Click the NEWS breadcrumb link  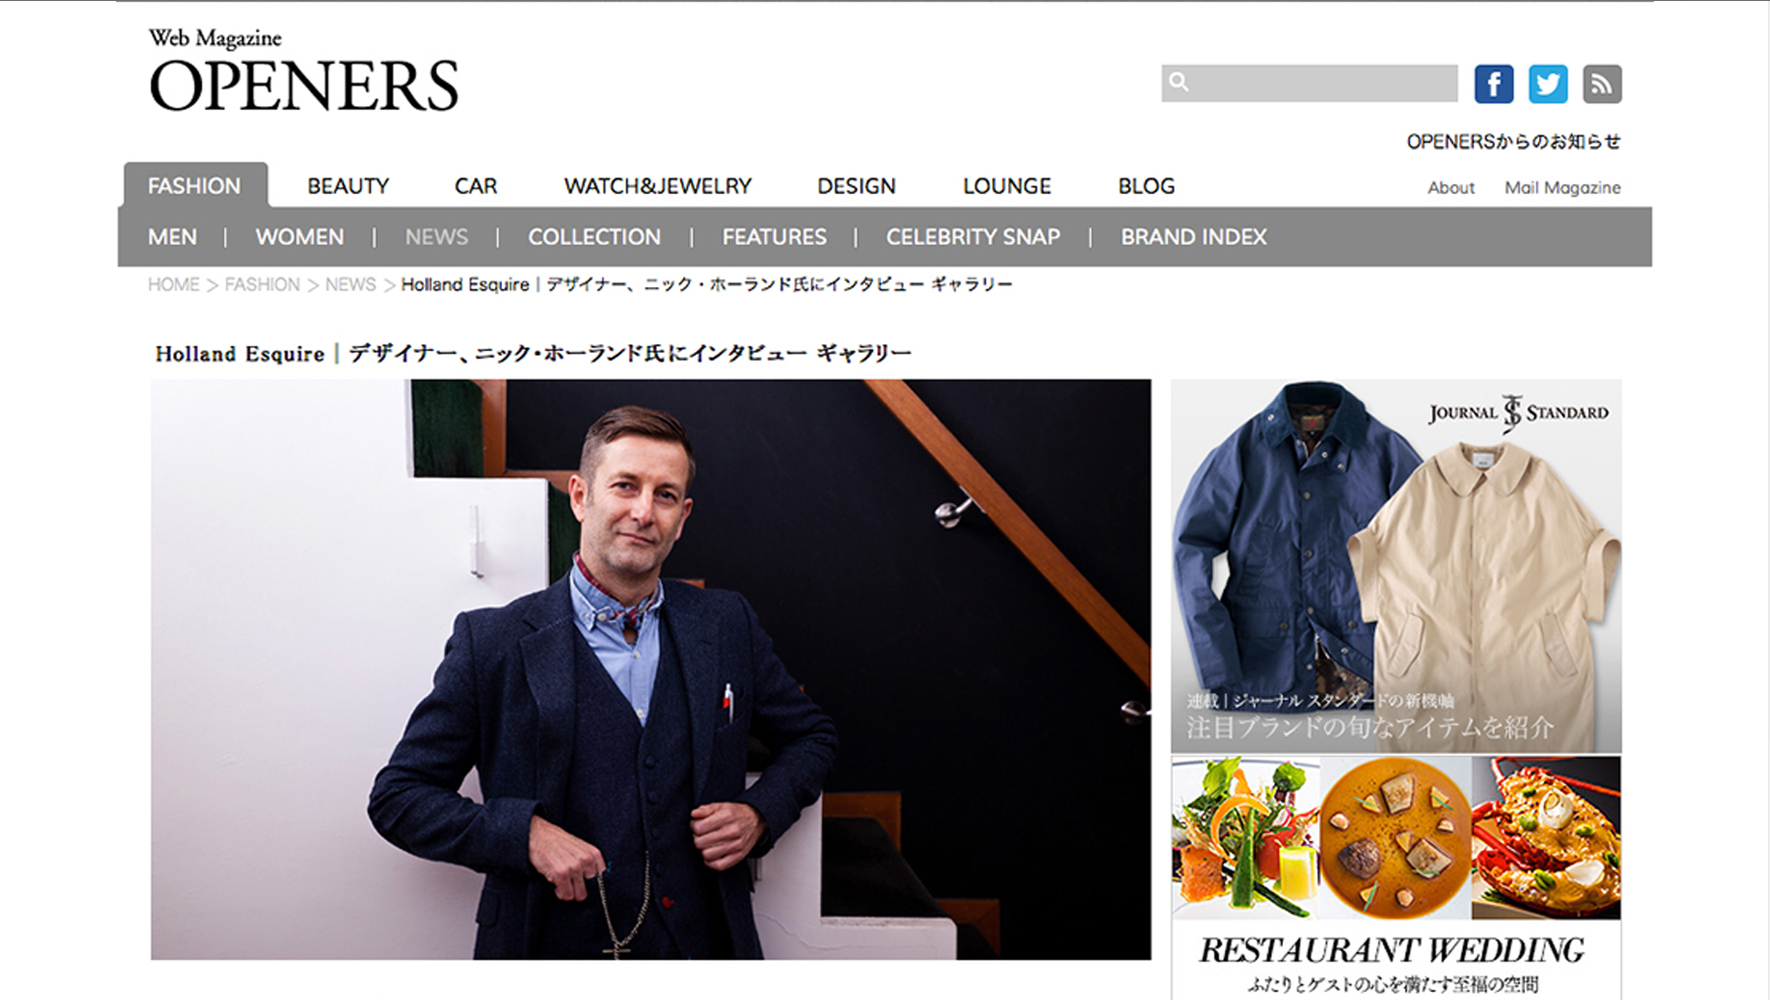coord(350,285)
